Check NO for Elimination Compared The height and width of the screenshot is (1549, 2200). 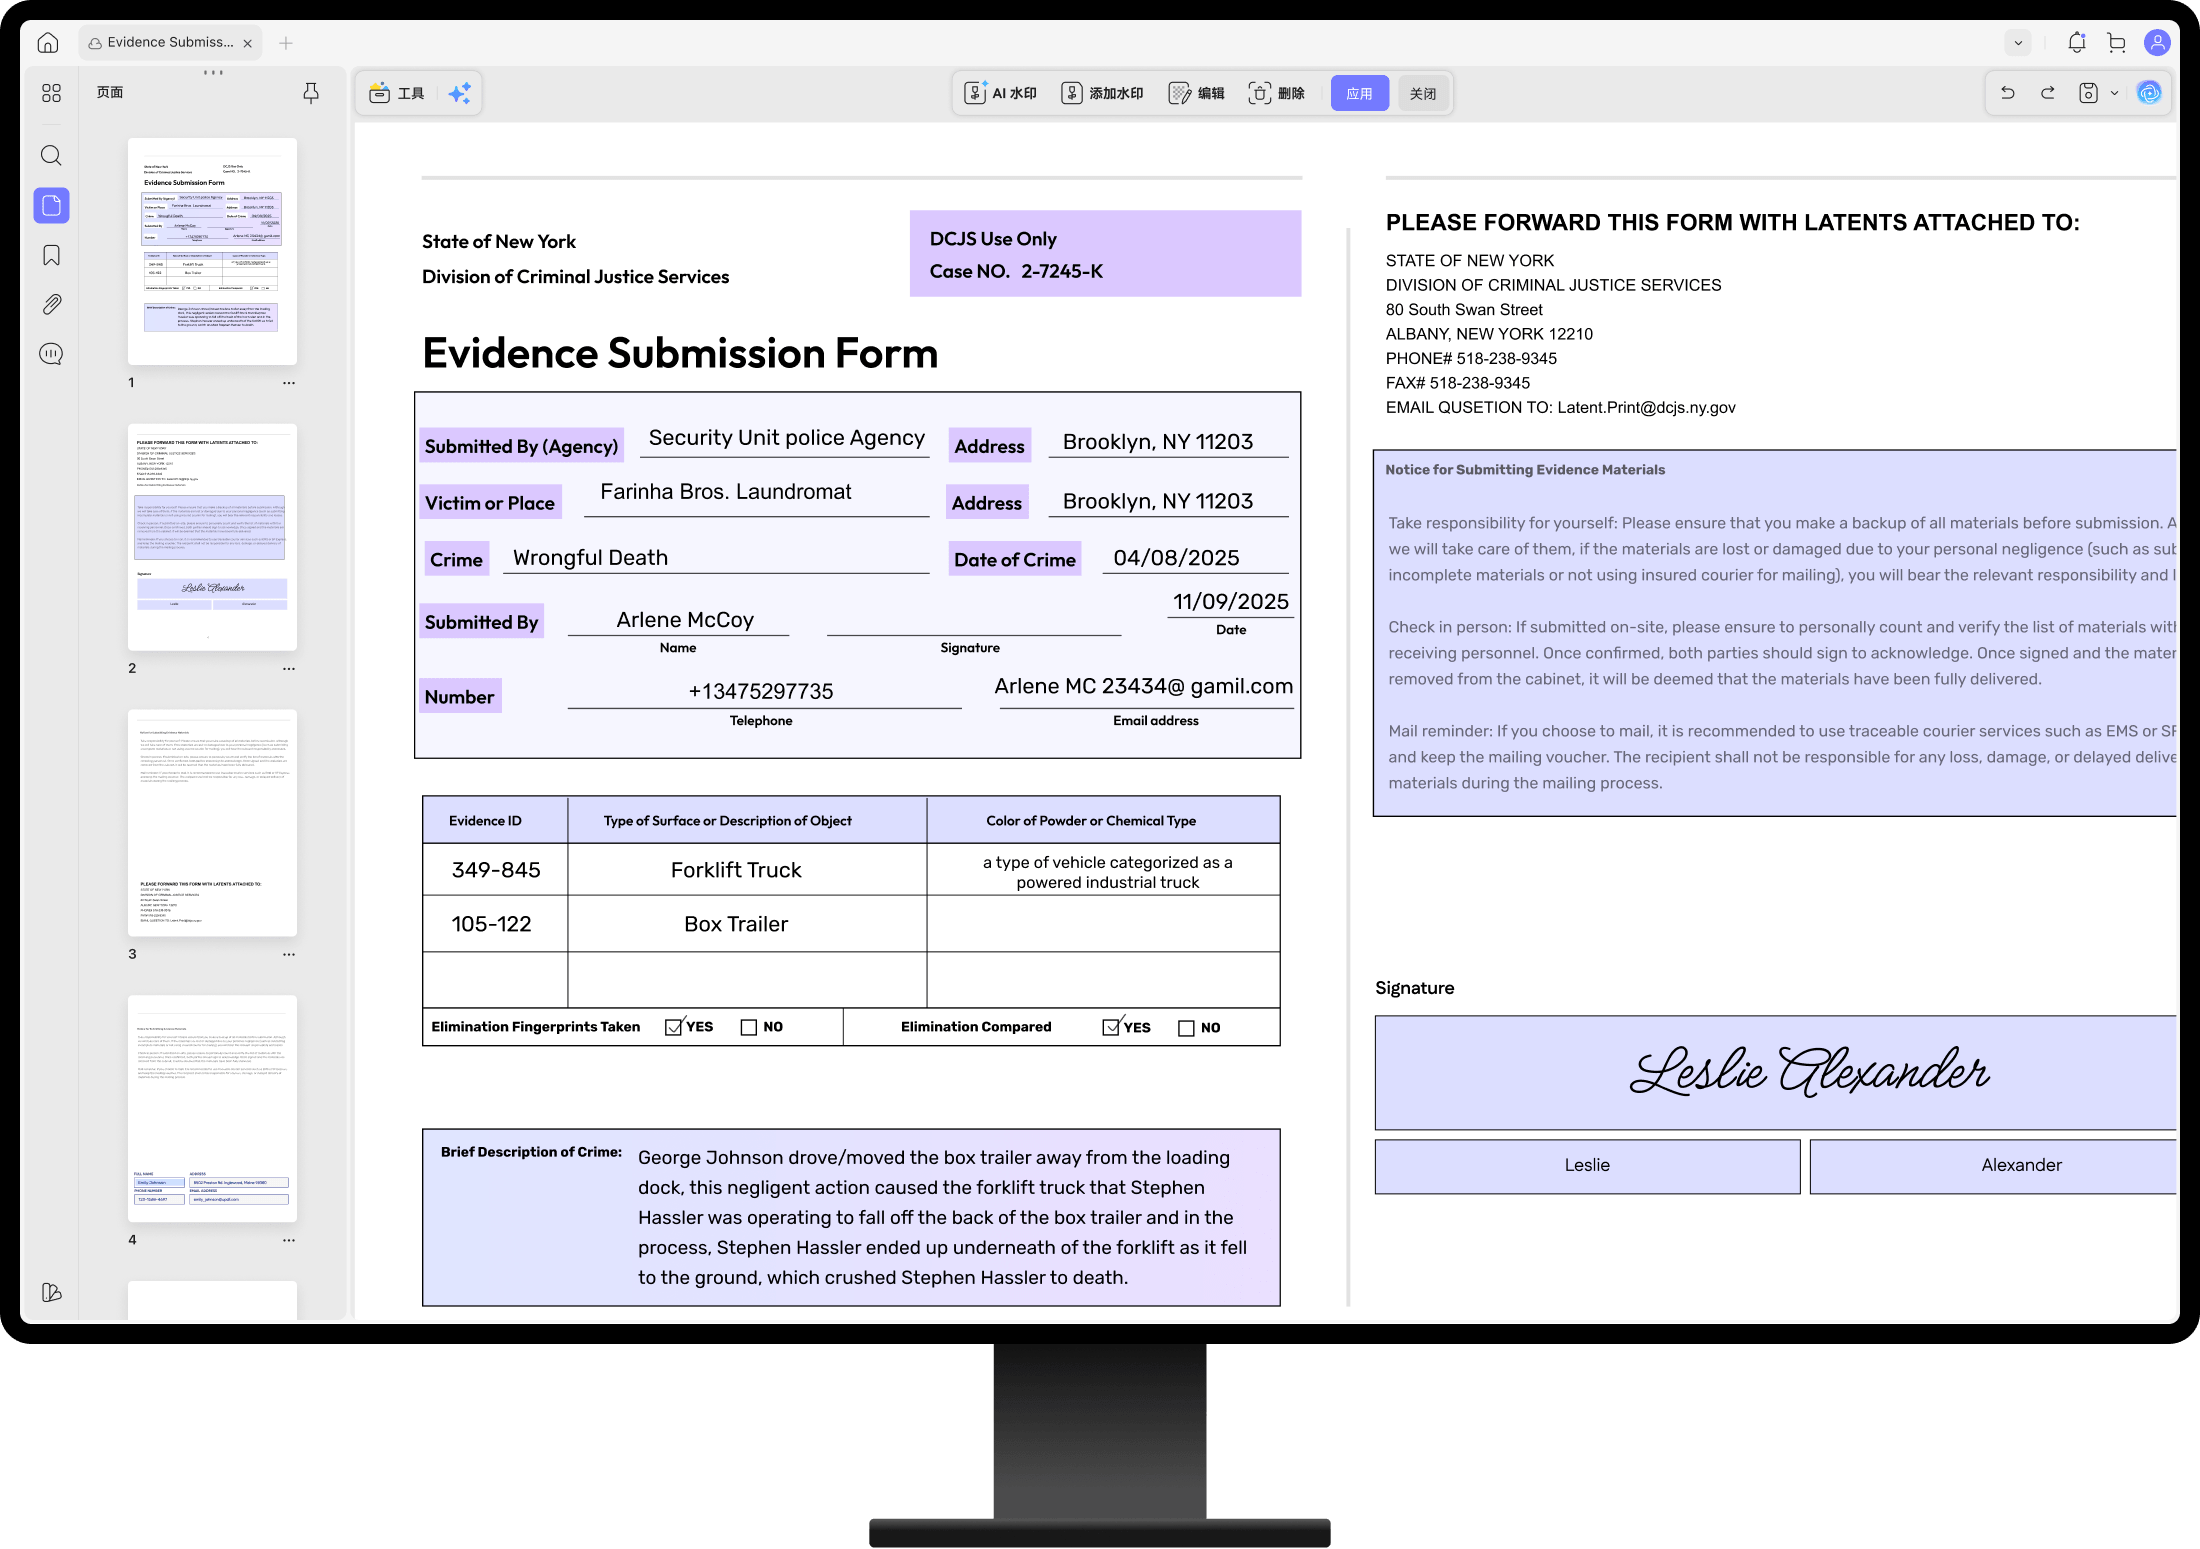[x=1186, y=1028]
